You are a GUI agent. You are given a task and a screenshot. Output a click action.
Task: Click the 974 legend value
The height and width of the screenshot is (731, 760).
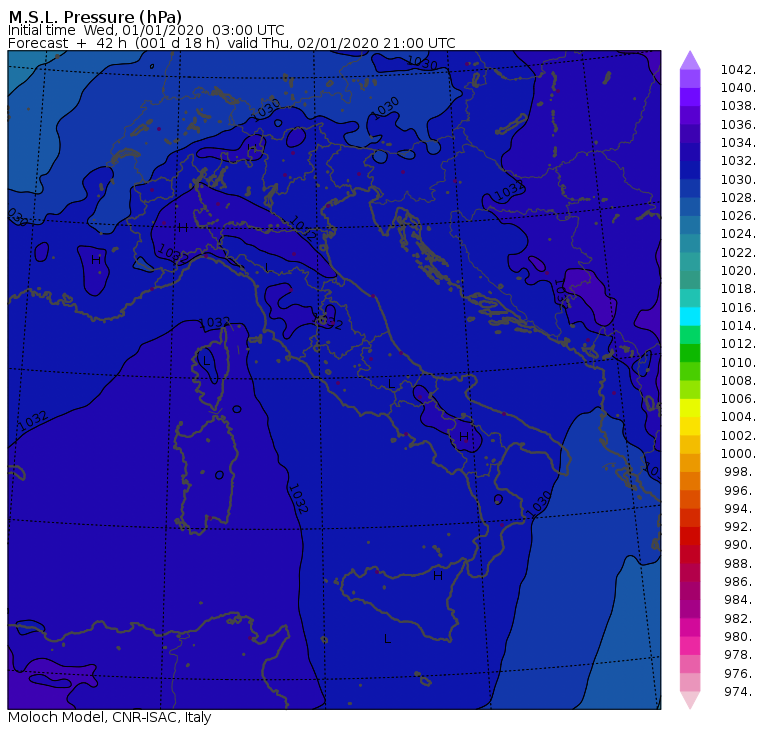click(740, 691)
